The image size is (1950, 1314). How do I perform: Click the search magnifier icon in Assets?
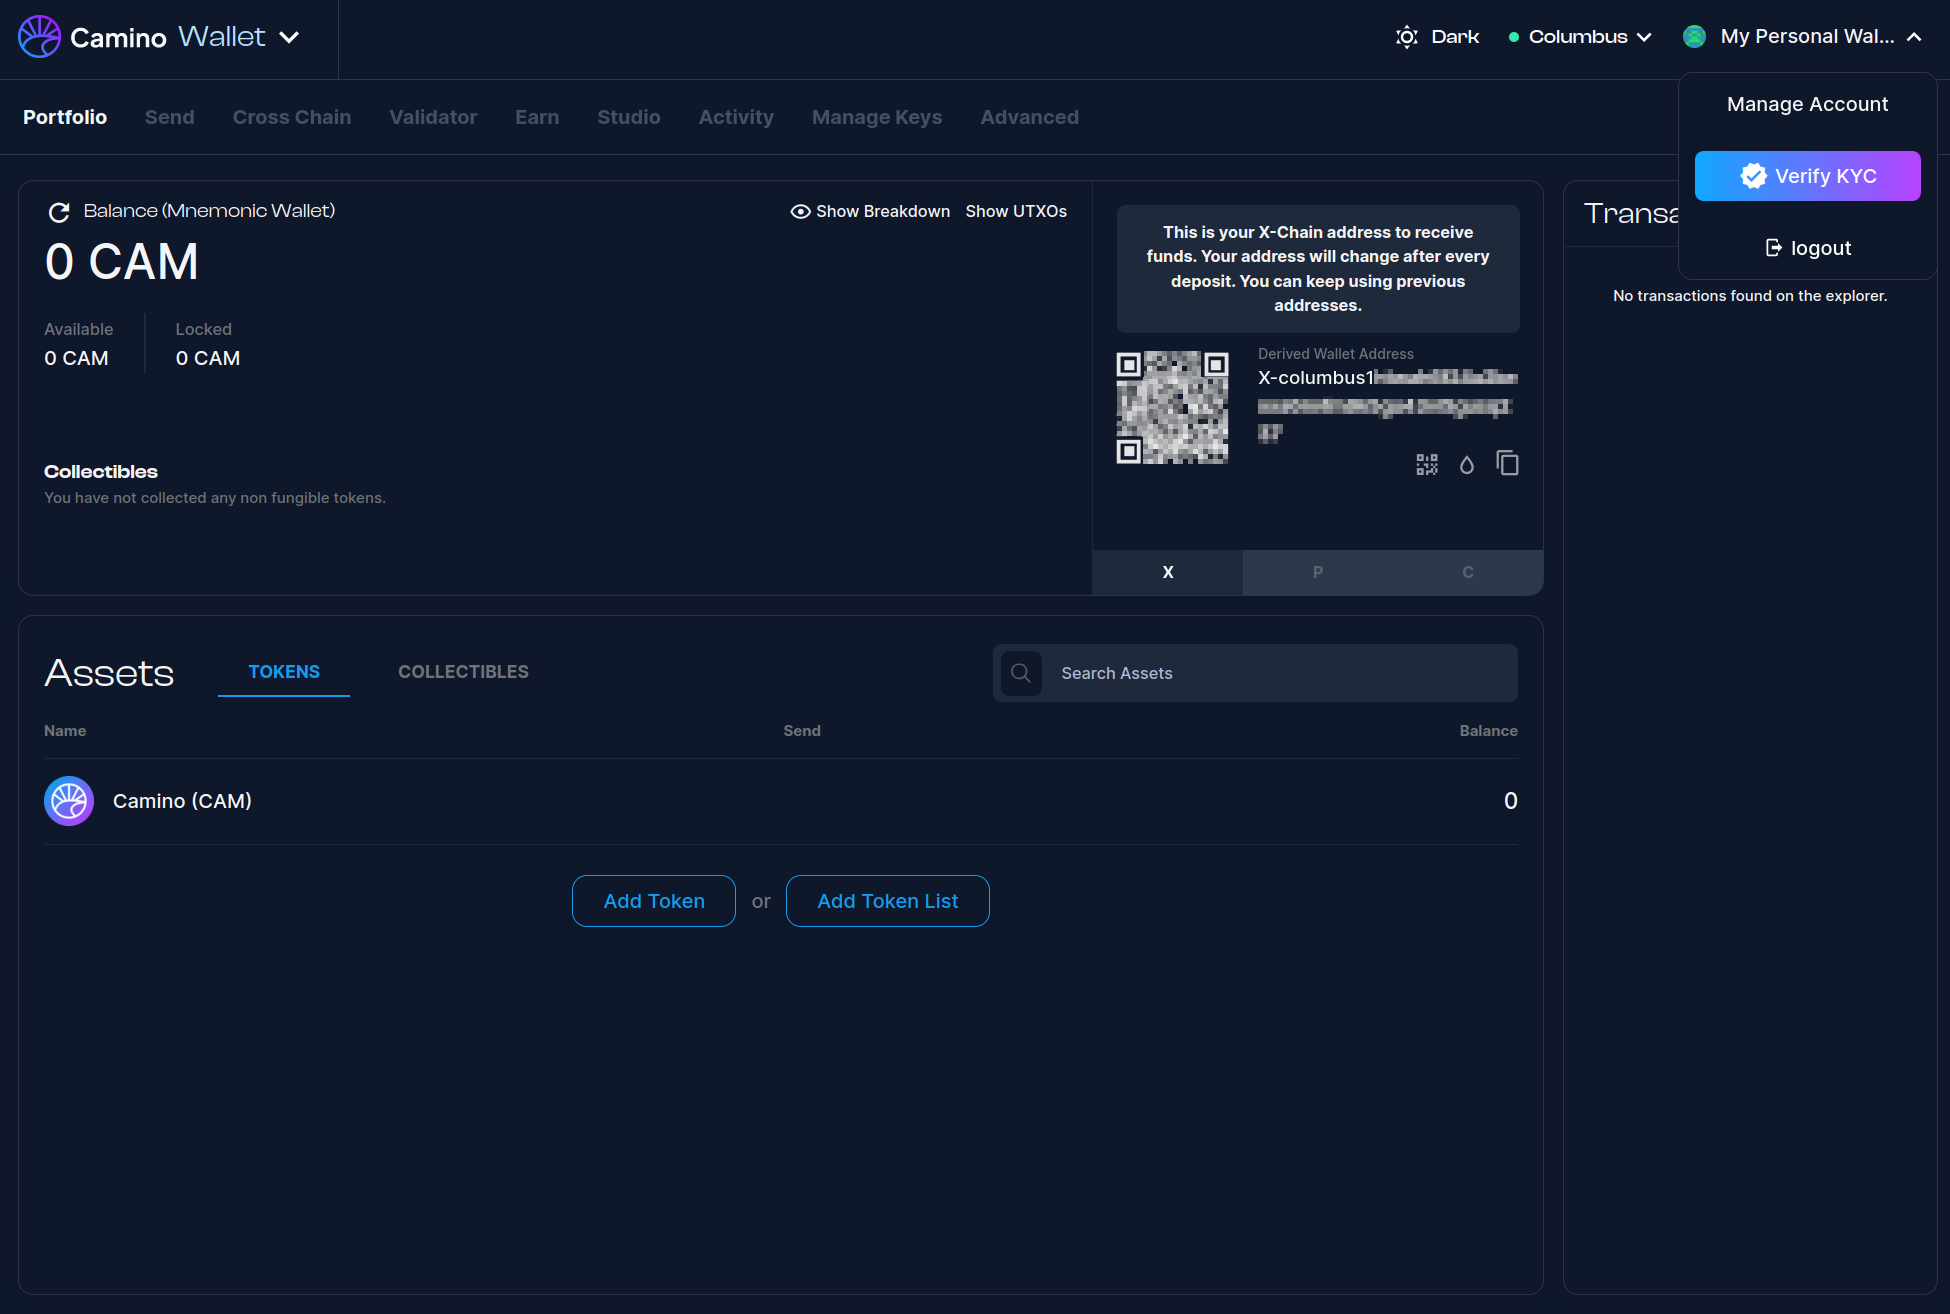pos(1021,673)
